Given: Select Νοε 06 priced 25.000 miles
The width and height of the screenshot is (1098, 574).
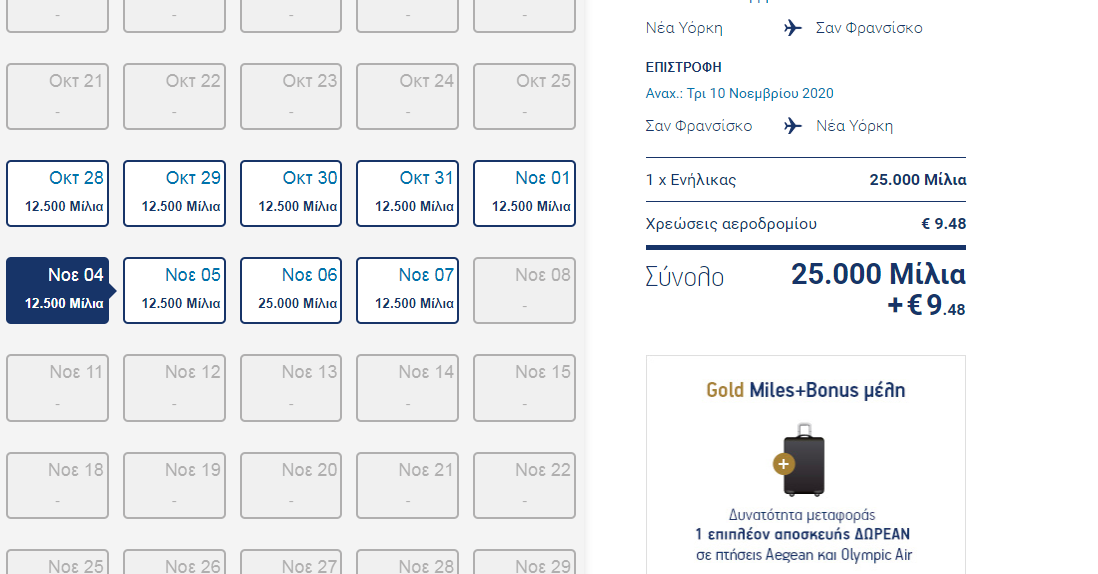Looking at the screenshot, I should [x=291, y=290].
